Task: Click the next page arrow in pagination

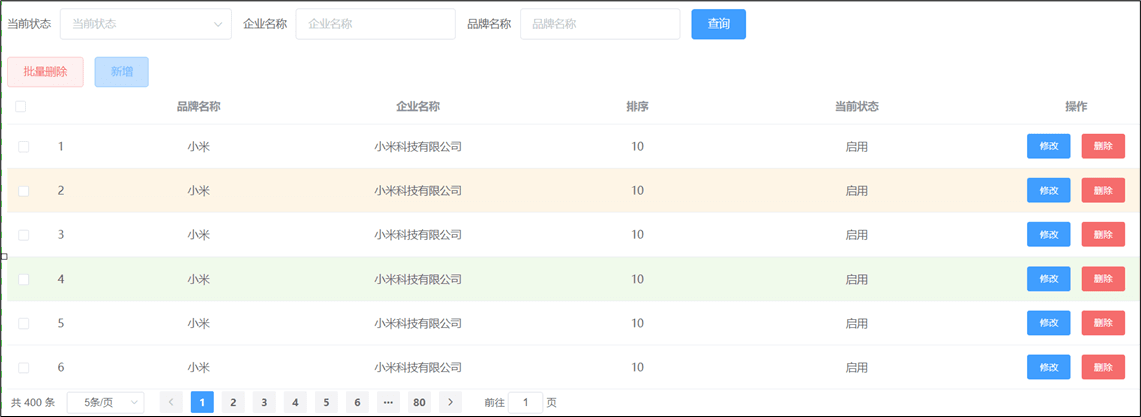Action: 450,402
